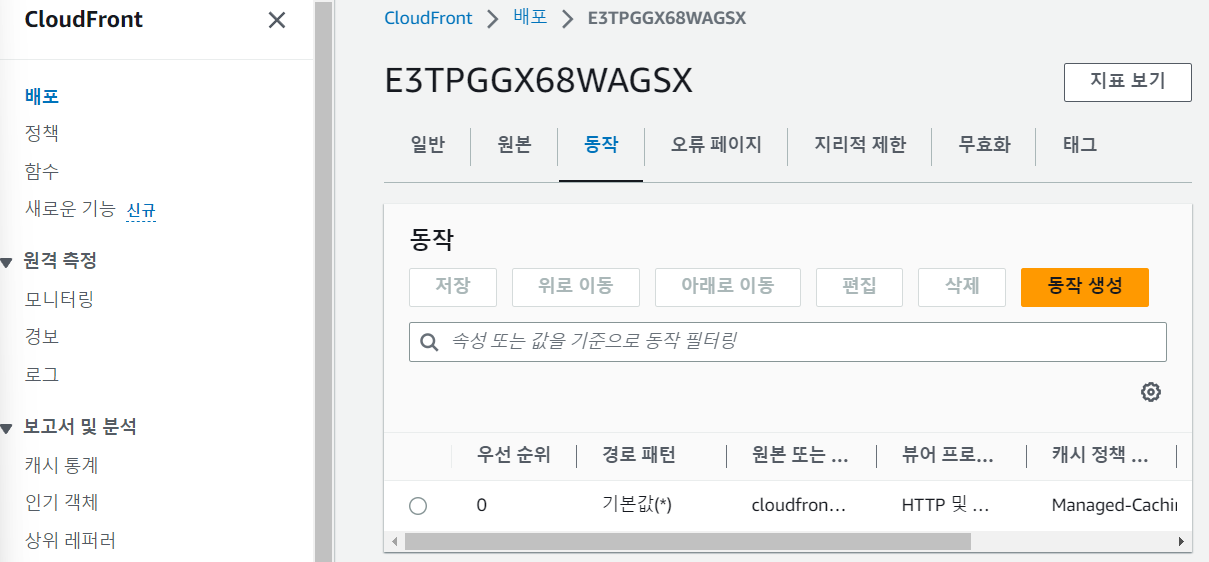
Task: Click the 기본값(*) path pattern cell
Action: pyautogui.click(x=636, y=505)
